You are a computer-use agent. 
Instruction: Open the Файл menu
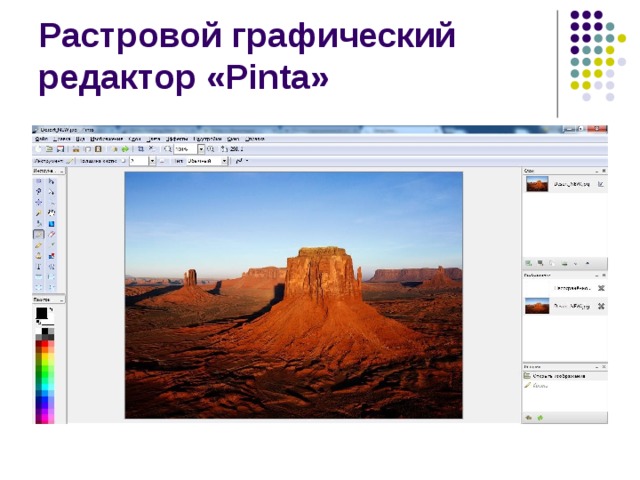tap(41, 139)
